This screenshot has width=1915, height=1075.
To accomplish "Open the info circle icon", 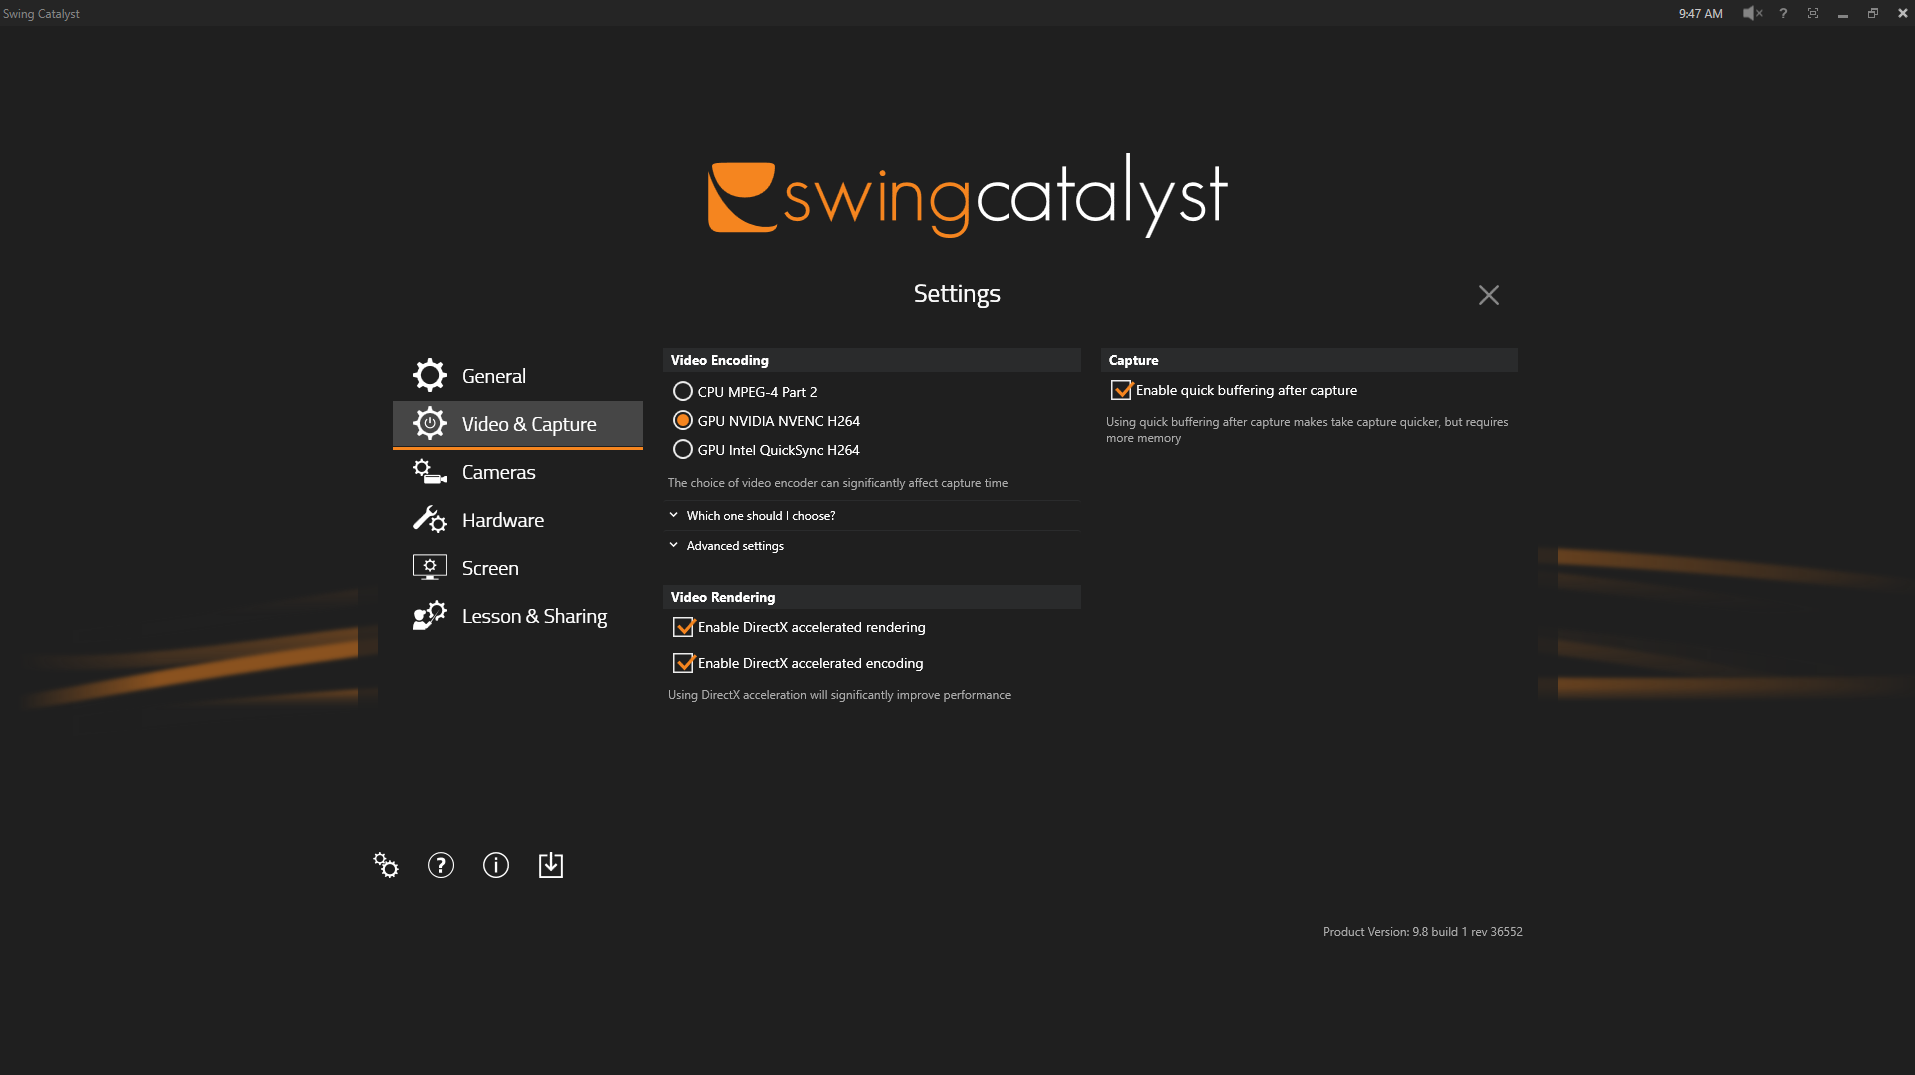I will (496, 865).
